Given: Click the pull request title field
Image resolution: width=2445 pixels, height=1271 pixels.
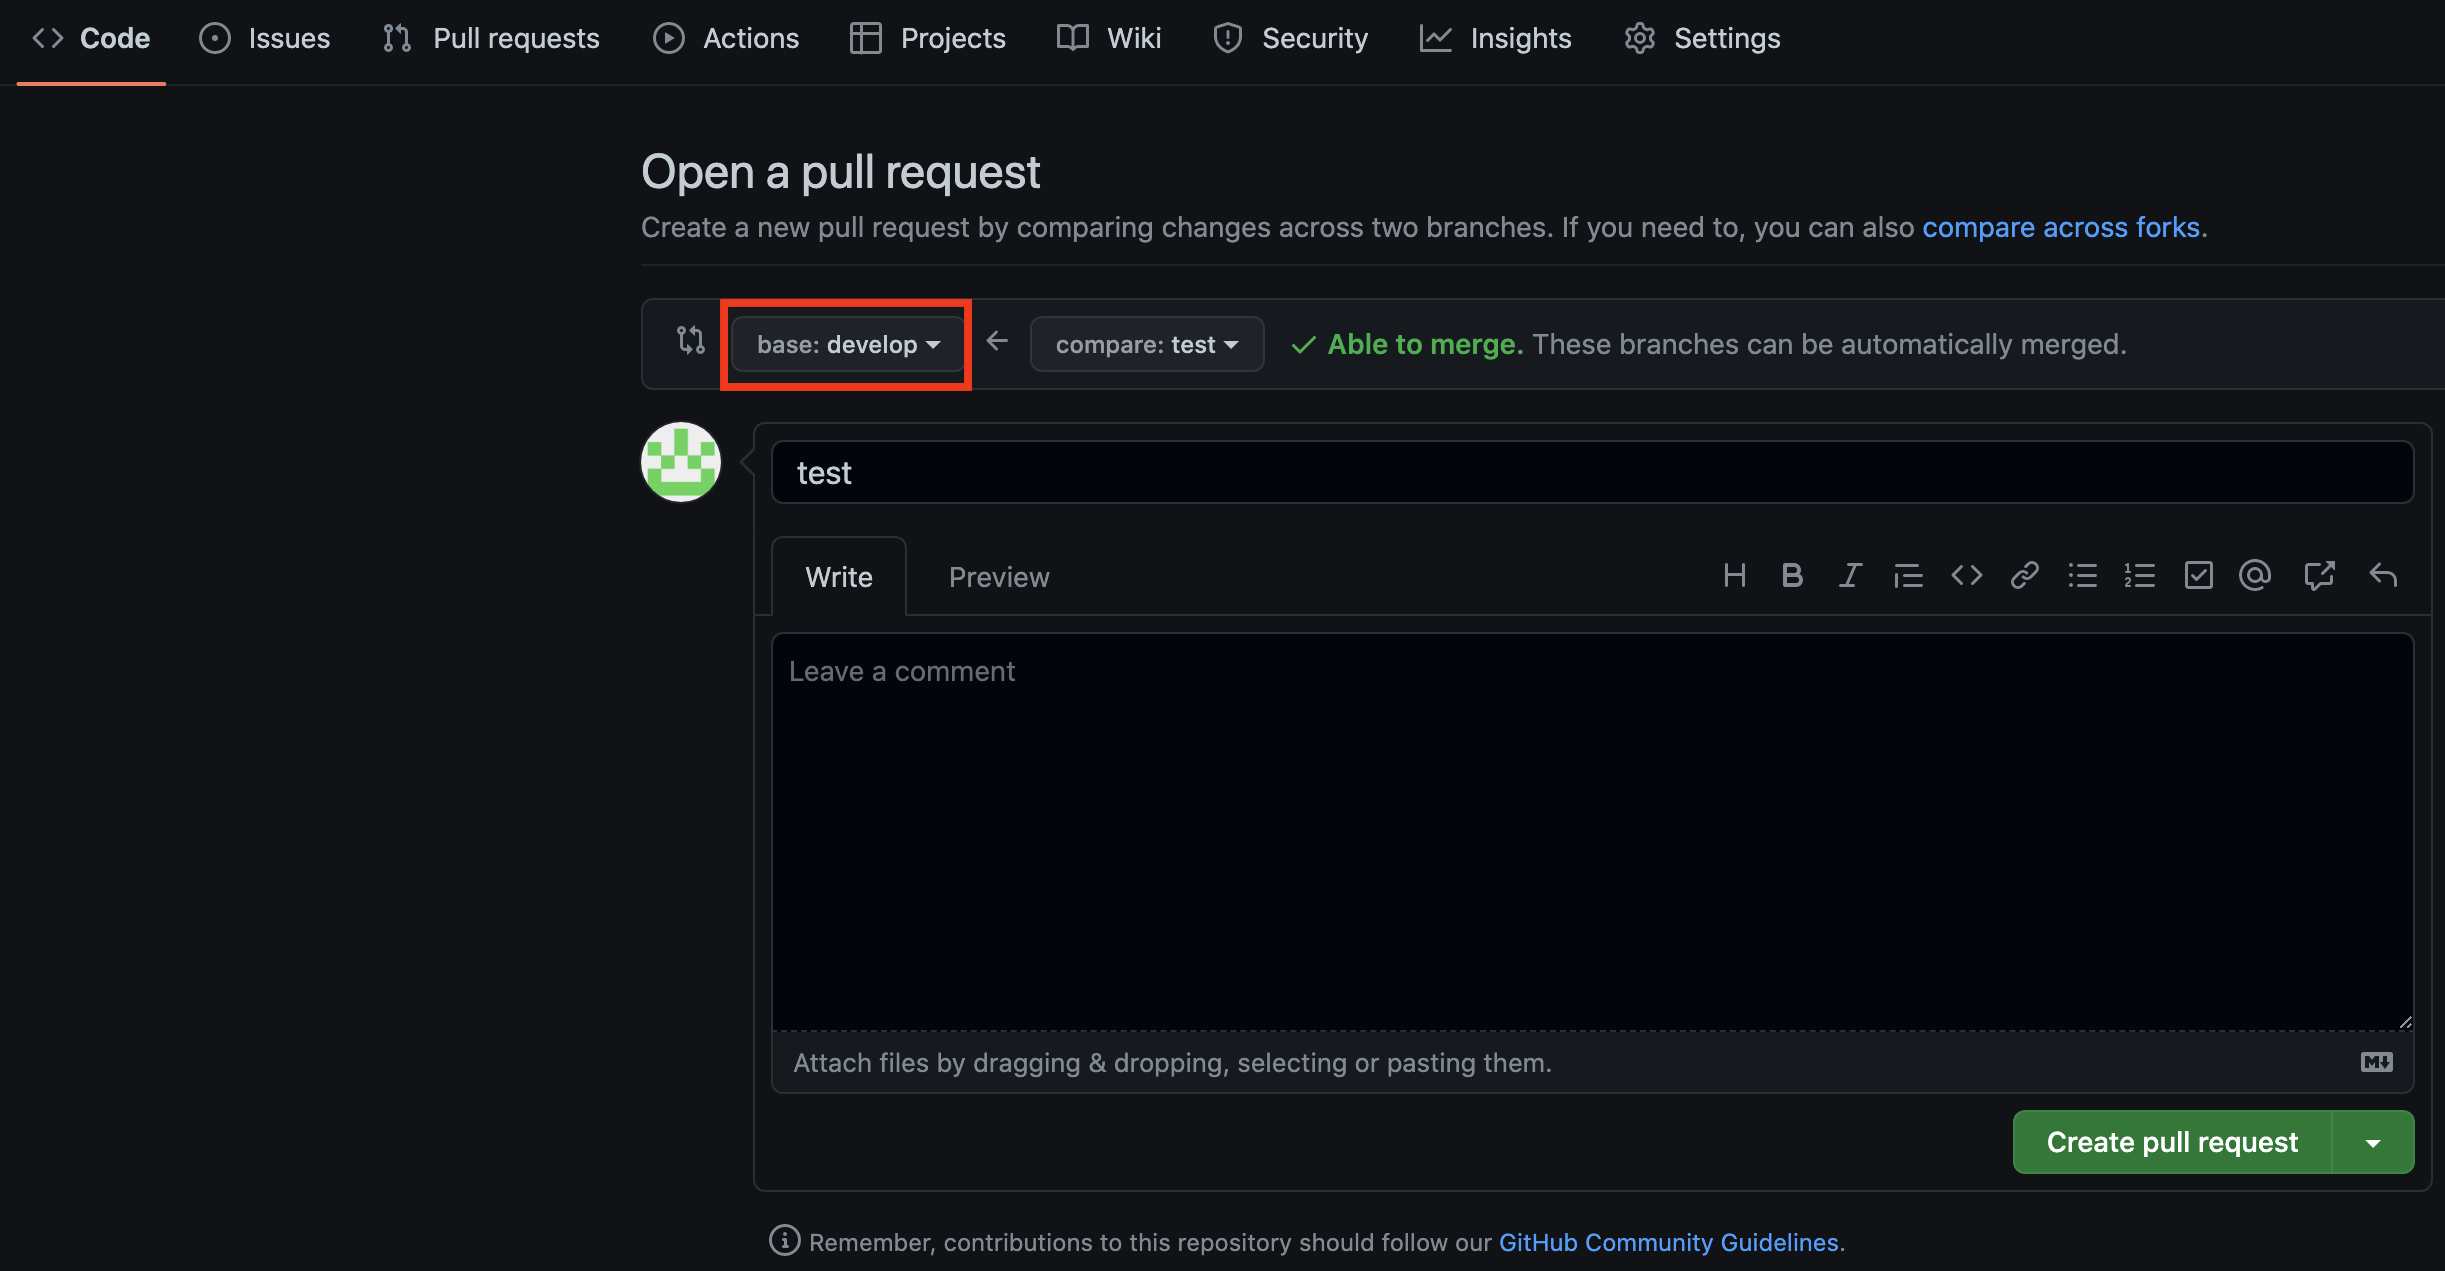Looking at the screenshot, I should [1592, 472].
